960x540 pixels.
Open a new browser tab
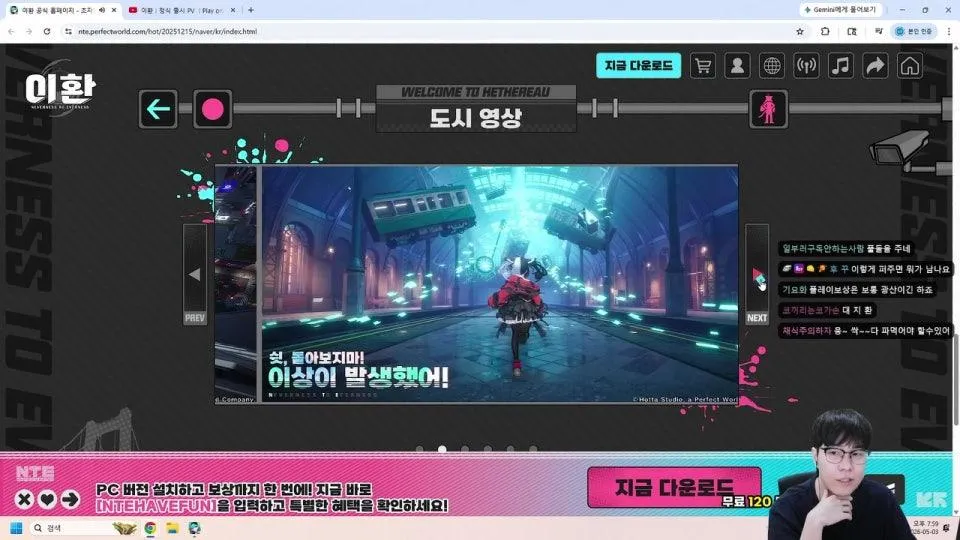click(x=251, y=10)
